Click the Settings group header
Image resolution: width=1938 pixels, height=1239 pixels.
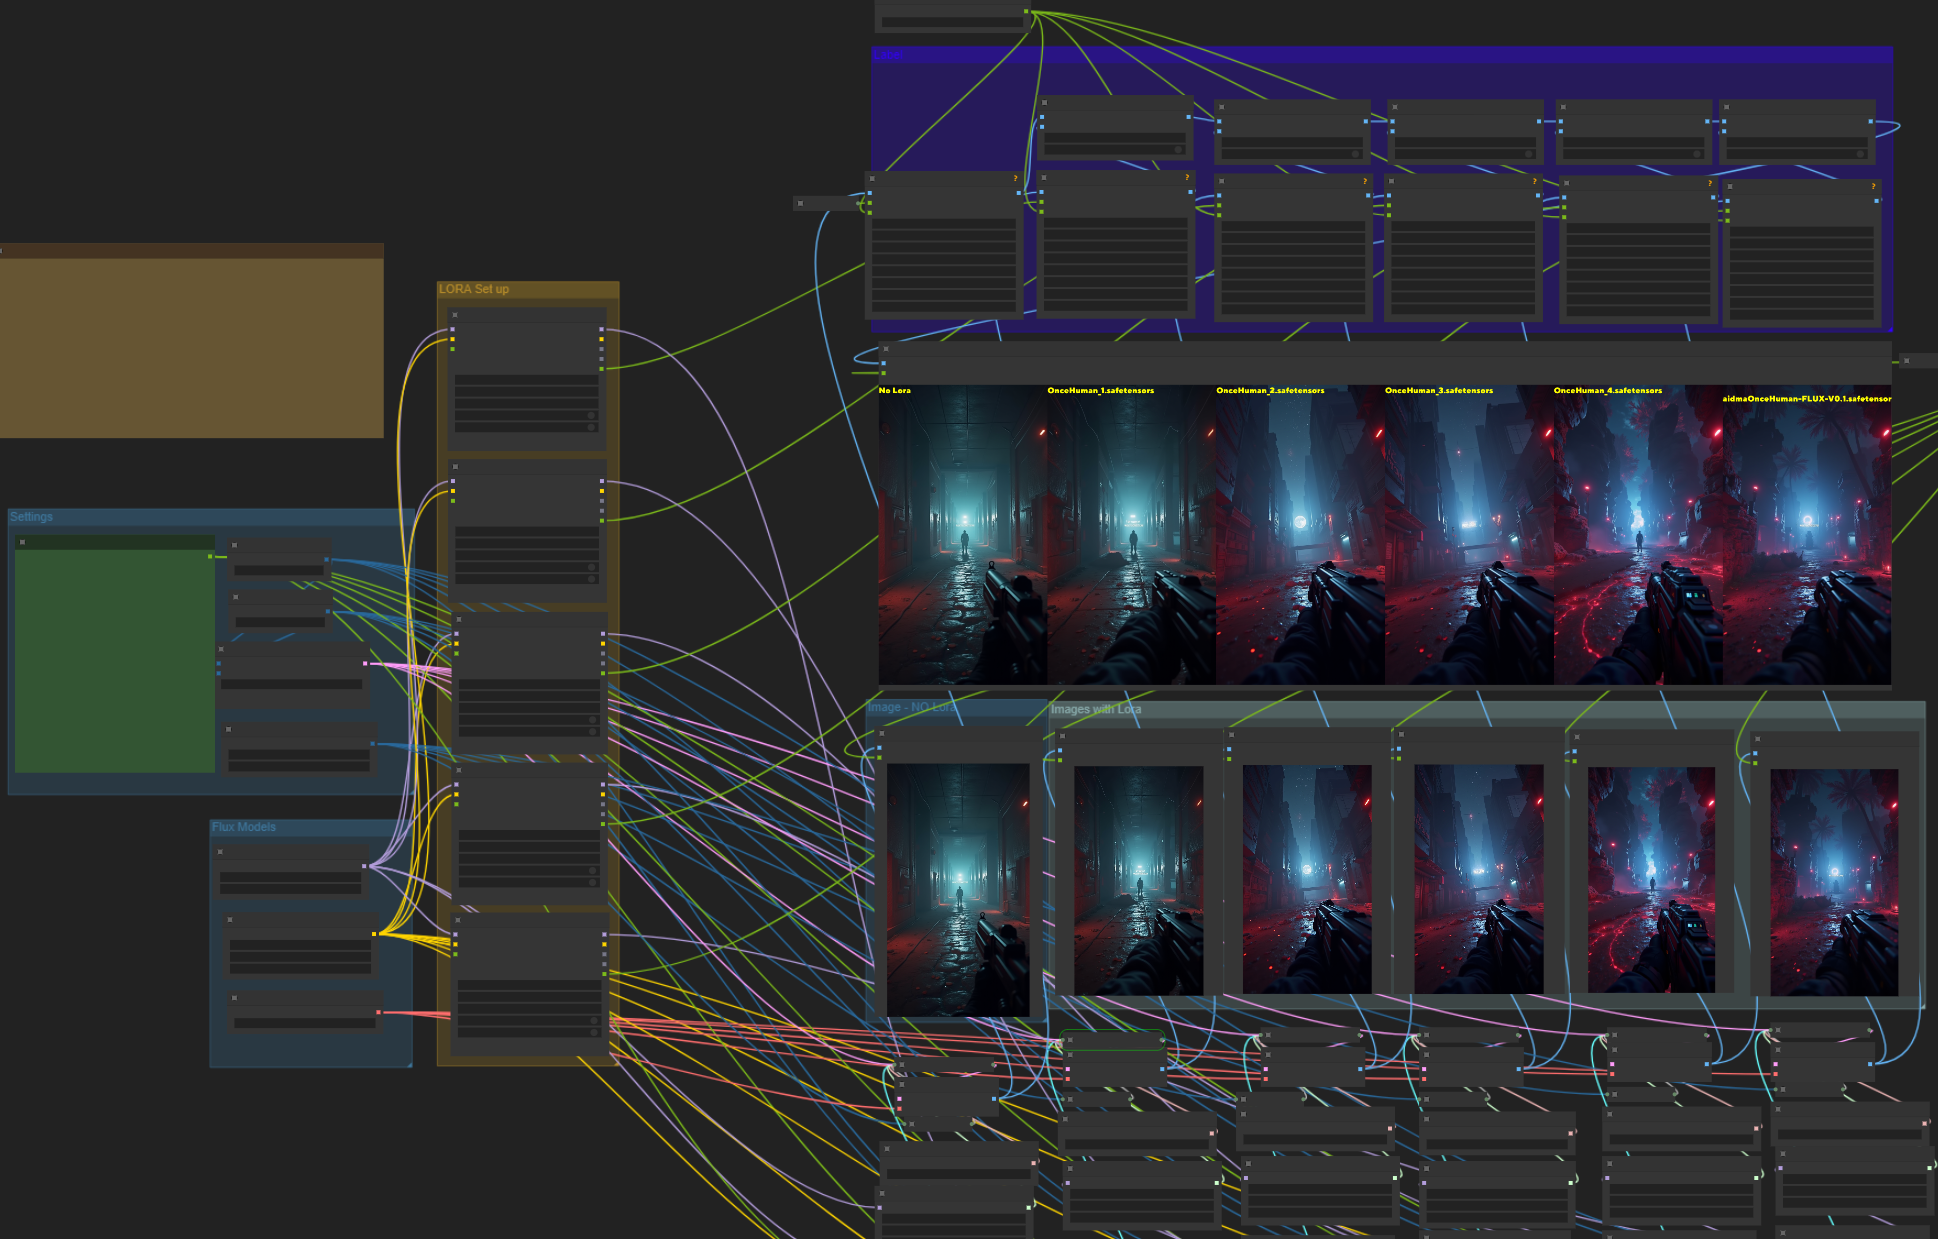click(31, 517)
